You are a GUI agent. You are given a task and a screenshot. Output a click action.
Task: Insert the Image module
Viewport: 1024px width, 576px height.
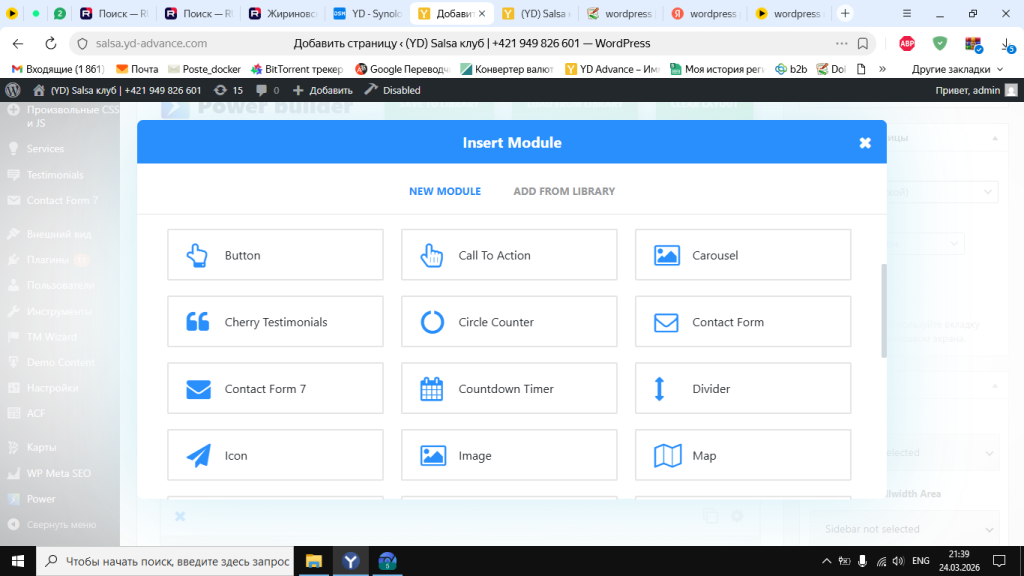click(509, 456)
